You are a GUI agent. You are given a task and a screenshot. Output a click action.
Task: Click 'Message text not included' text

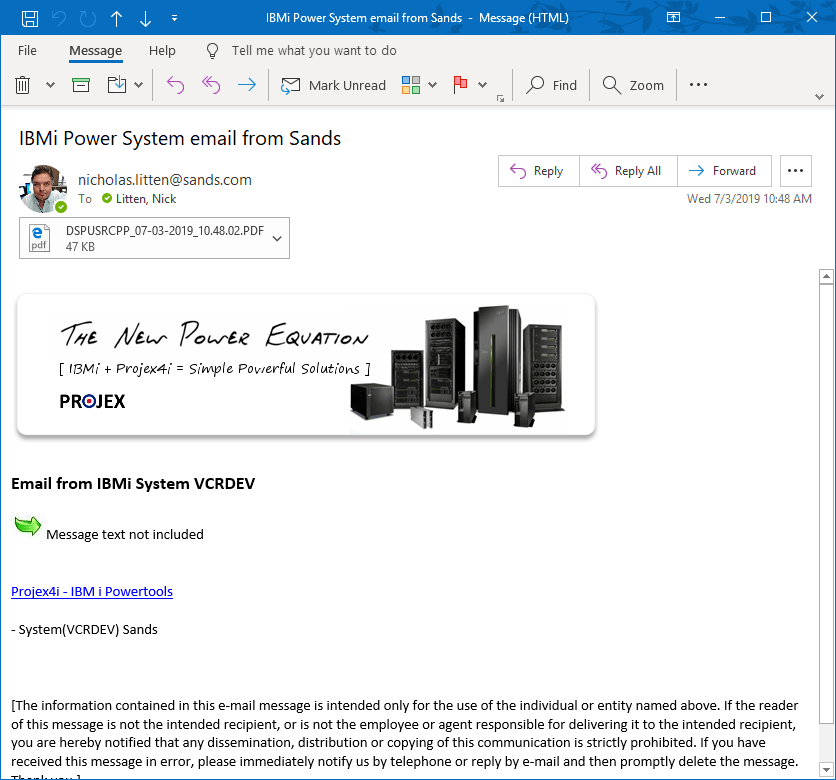(x=125, y=534)
